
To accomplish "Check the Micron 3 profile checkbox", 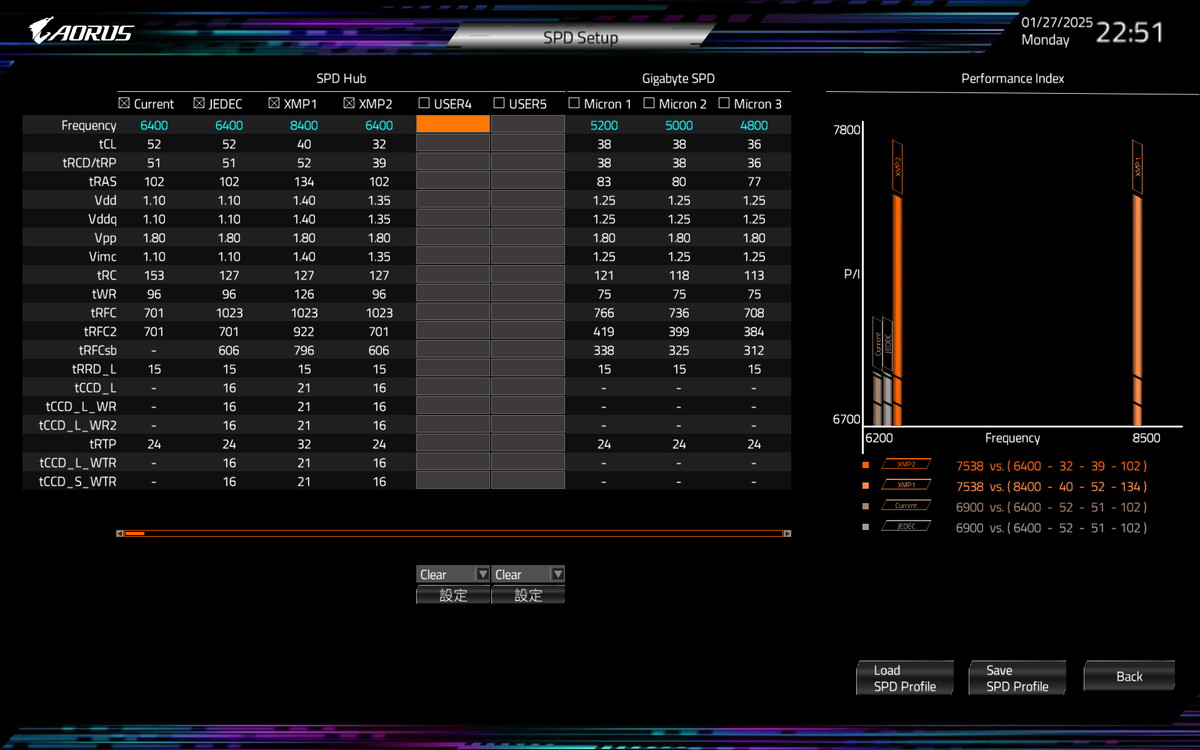I will tap(724, 103).
